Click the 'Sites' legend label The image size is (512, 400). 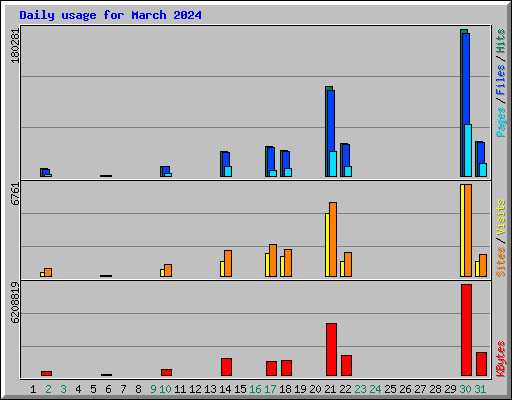500,262
